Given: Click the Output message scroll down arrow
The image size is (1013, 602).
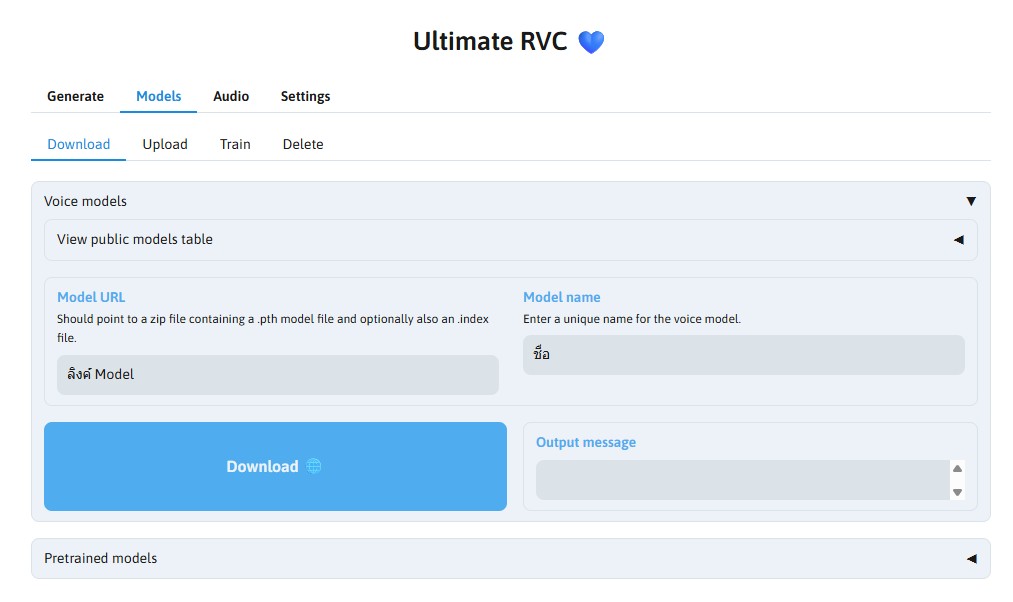Looking at the screenshot, I should tap(957, 491).
